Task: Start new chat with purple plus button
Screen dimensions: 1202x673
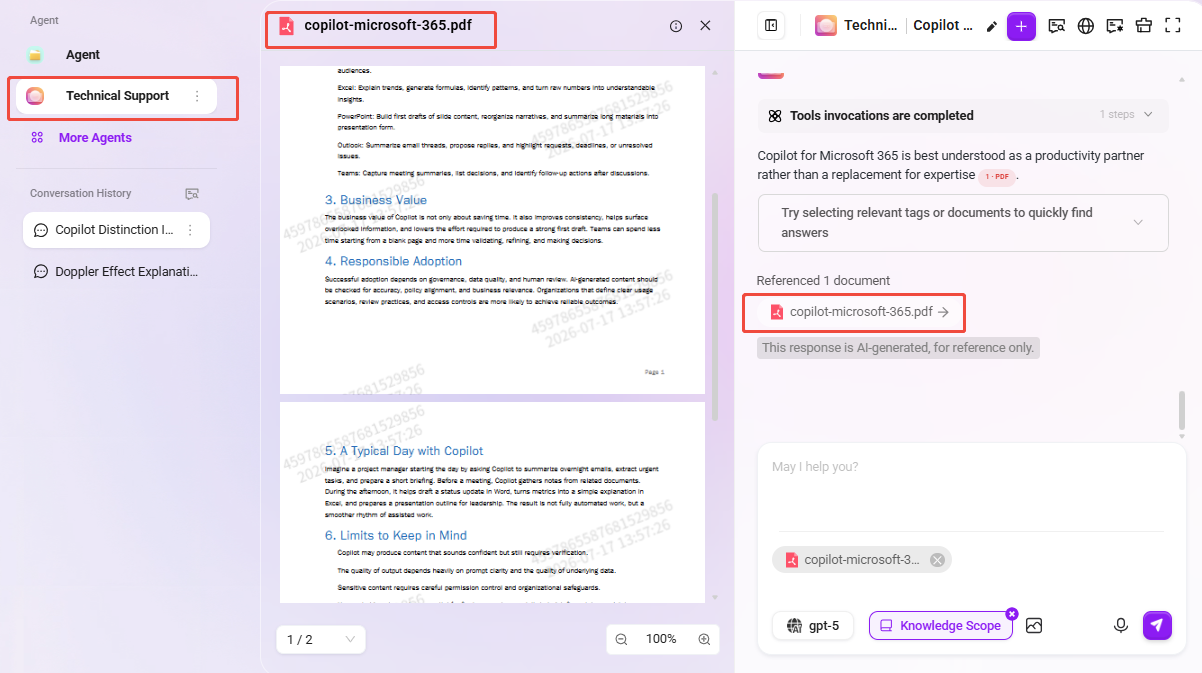Action: point(1021,26)
